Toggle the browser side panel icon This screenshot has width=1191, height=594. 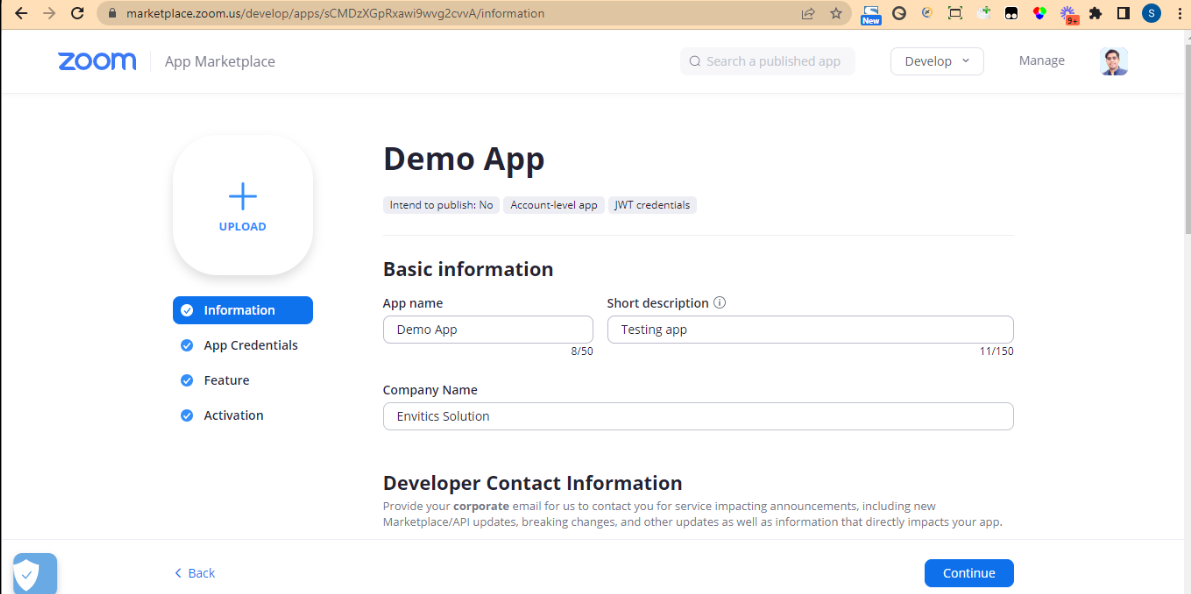click(x=1123, y=14)
